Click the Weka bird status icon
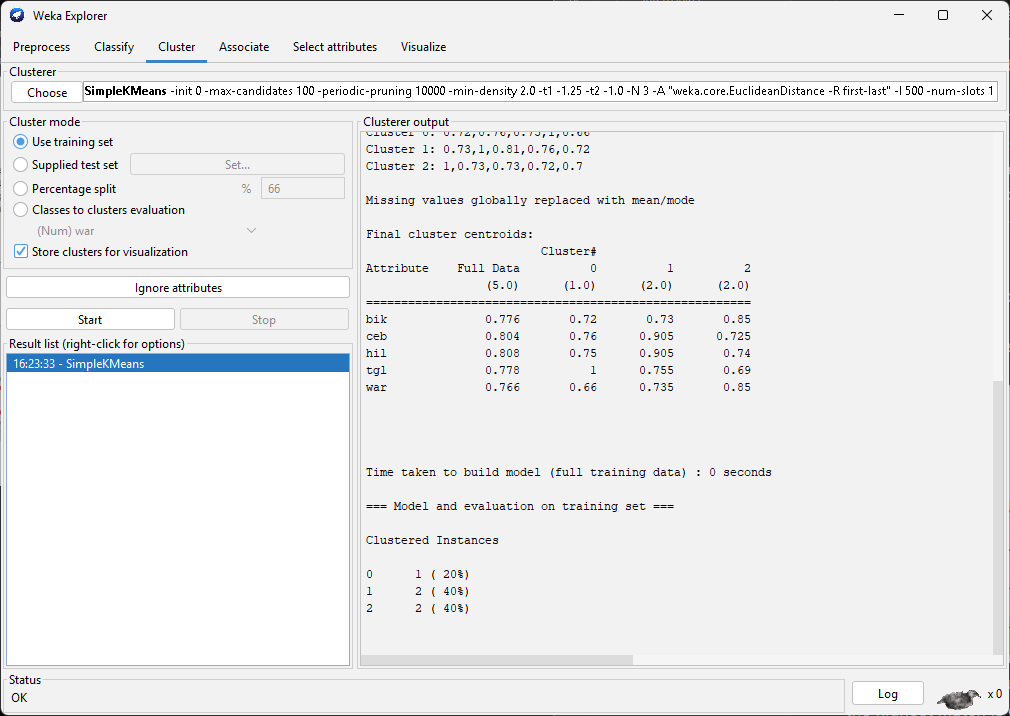The width and height of the screenshot is (1010, 716). pos(960,696)
